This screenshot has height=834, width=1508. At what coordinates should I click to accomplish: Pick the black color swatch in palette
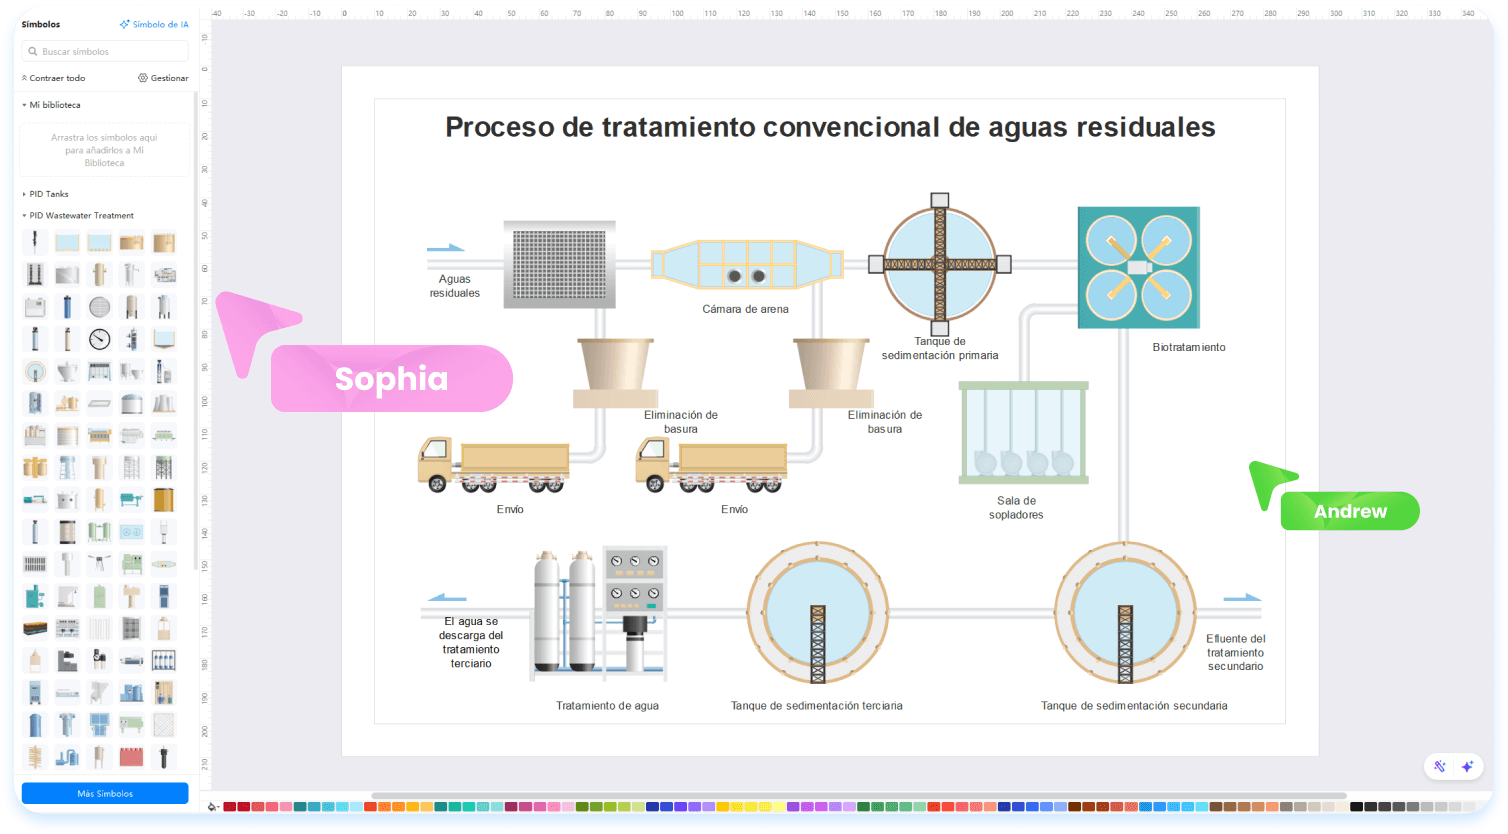[x=1356, y=807]
